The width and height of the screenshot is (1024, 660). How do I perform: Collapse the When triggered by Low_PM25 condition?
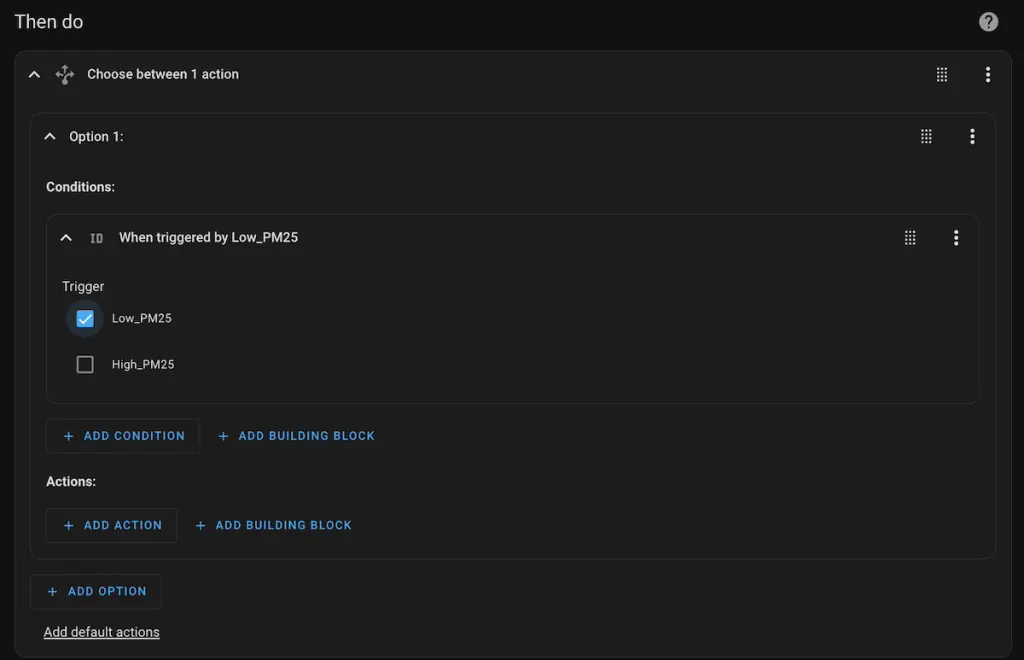(x=66, y=238)
